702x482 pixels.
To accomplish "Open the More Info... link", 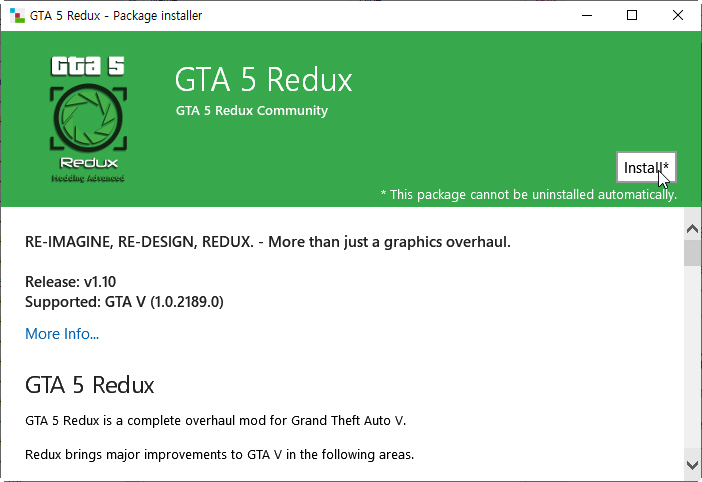I will [62, 334].
